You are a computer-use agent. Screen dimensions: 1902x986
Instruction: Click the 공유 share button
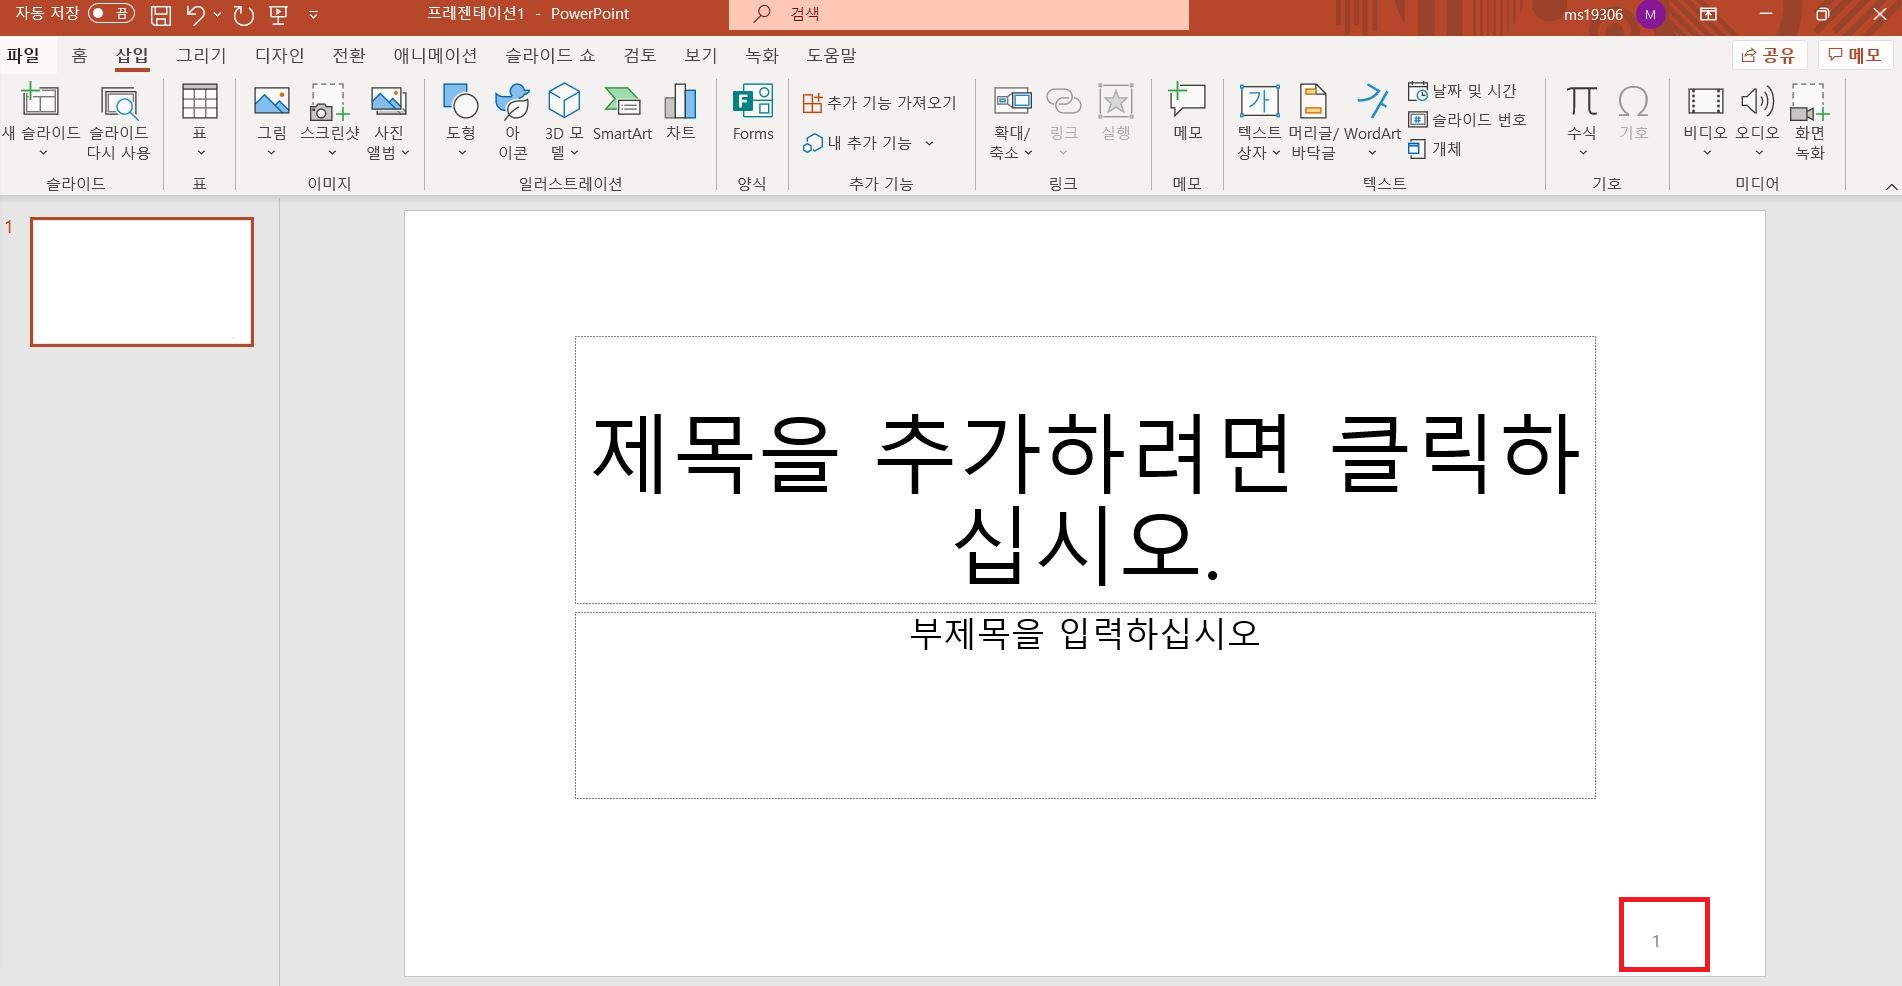pos(1770,55)
